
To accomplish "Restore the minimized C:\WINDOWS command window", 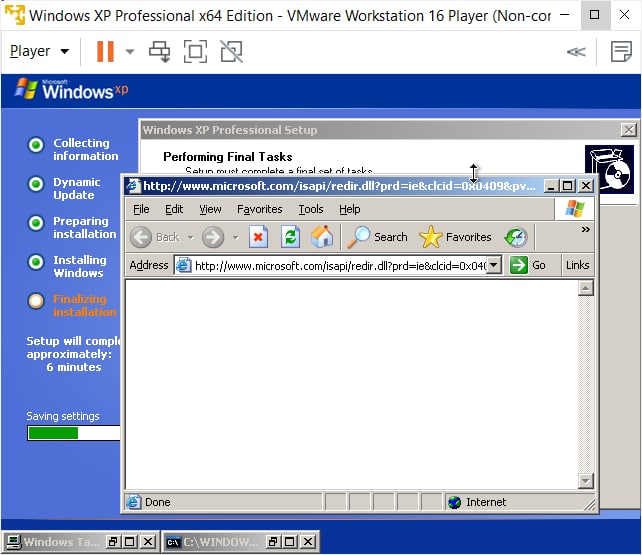I will [272, 542].
